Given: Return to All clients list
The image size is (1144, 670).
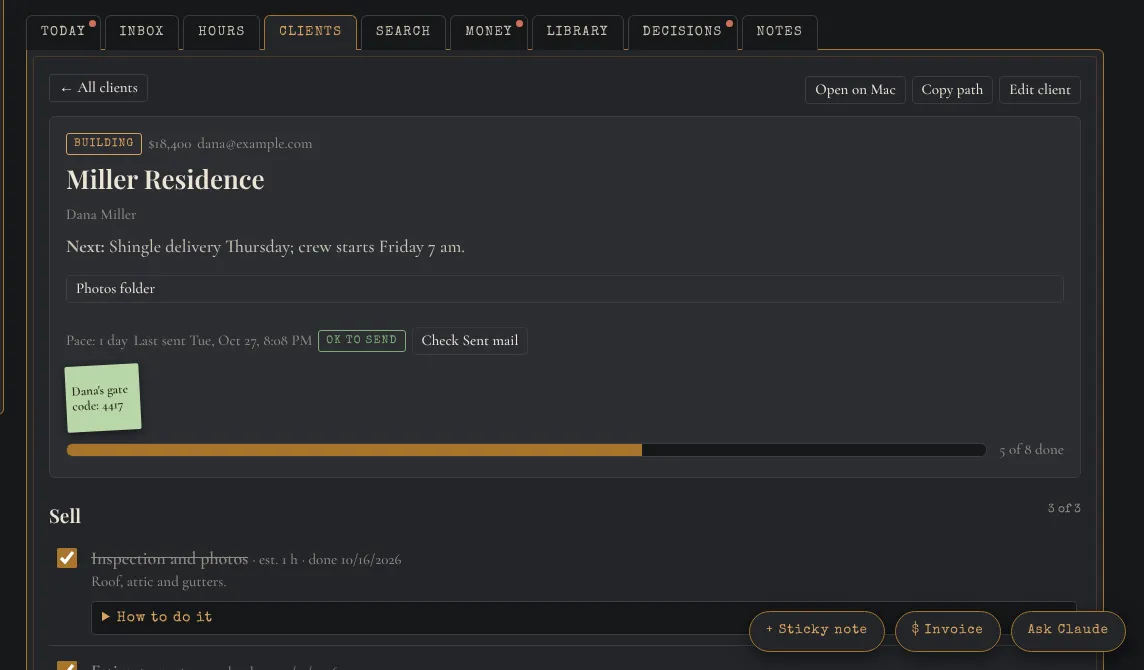Looking at the screenshot, I should [98, 88].
